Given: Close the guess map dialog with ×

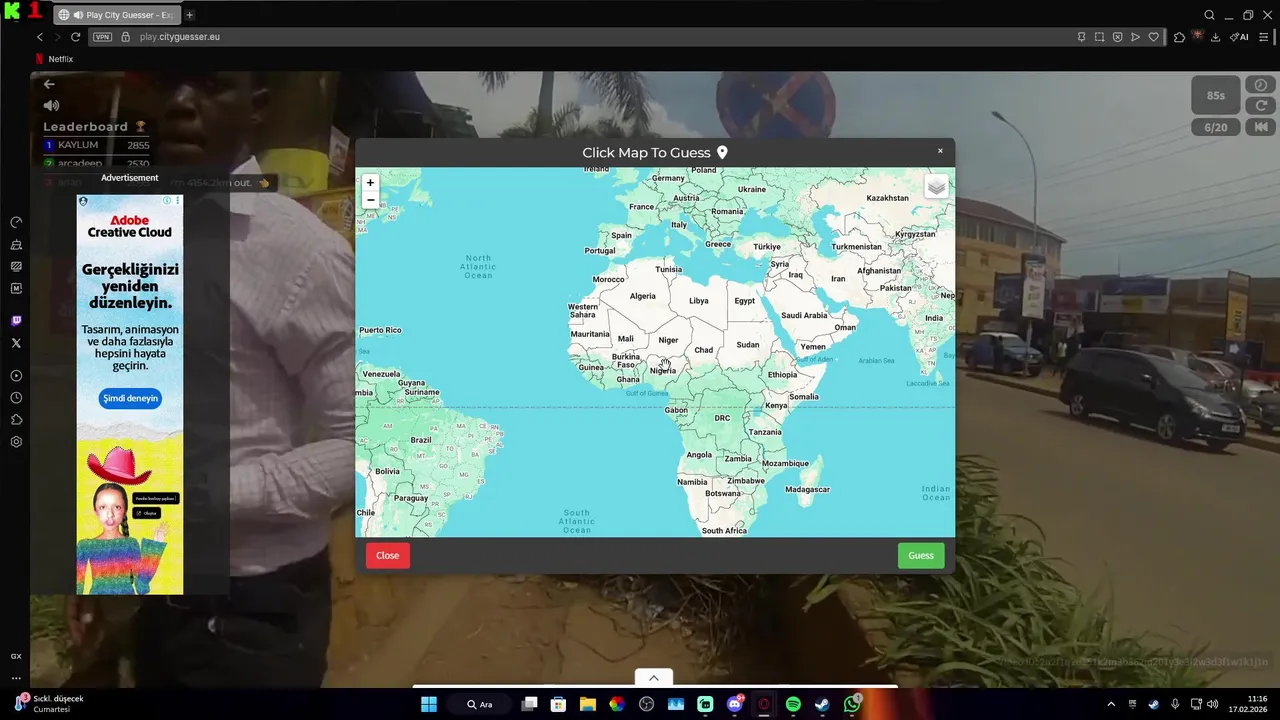Looking at the screenshot, I should (940, 151).
